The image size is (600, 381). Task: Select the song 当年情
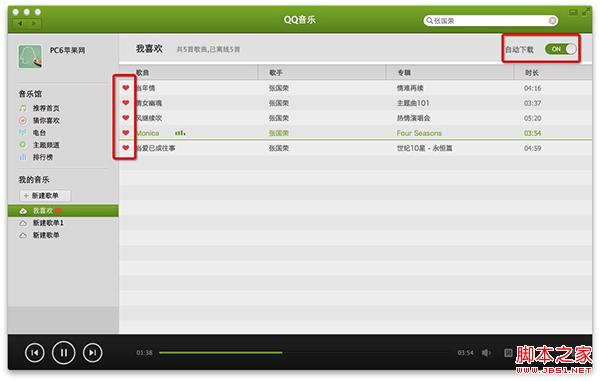(146, 88)
